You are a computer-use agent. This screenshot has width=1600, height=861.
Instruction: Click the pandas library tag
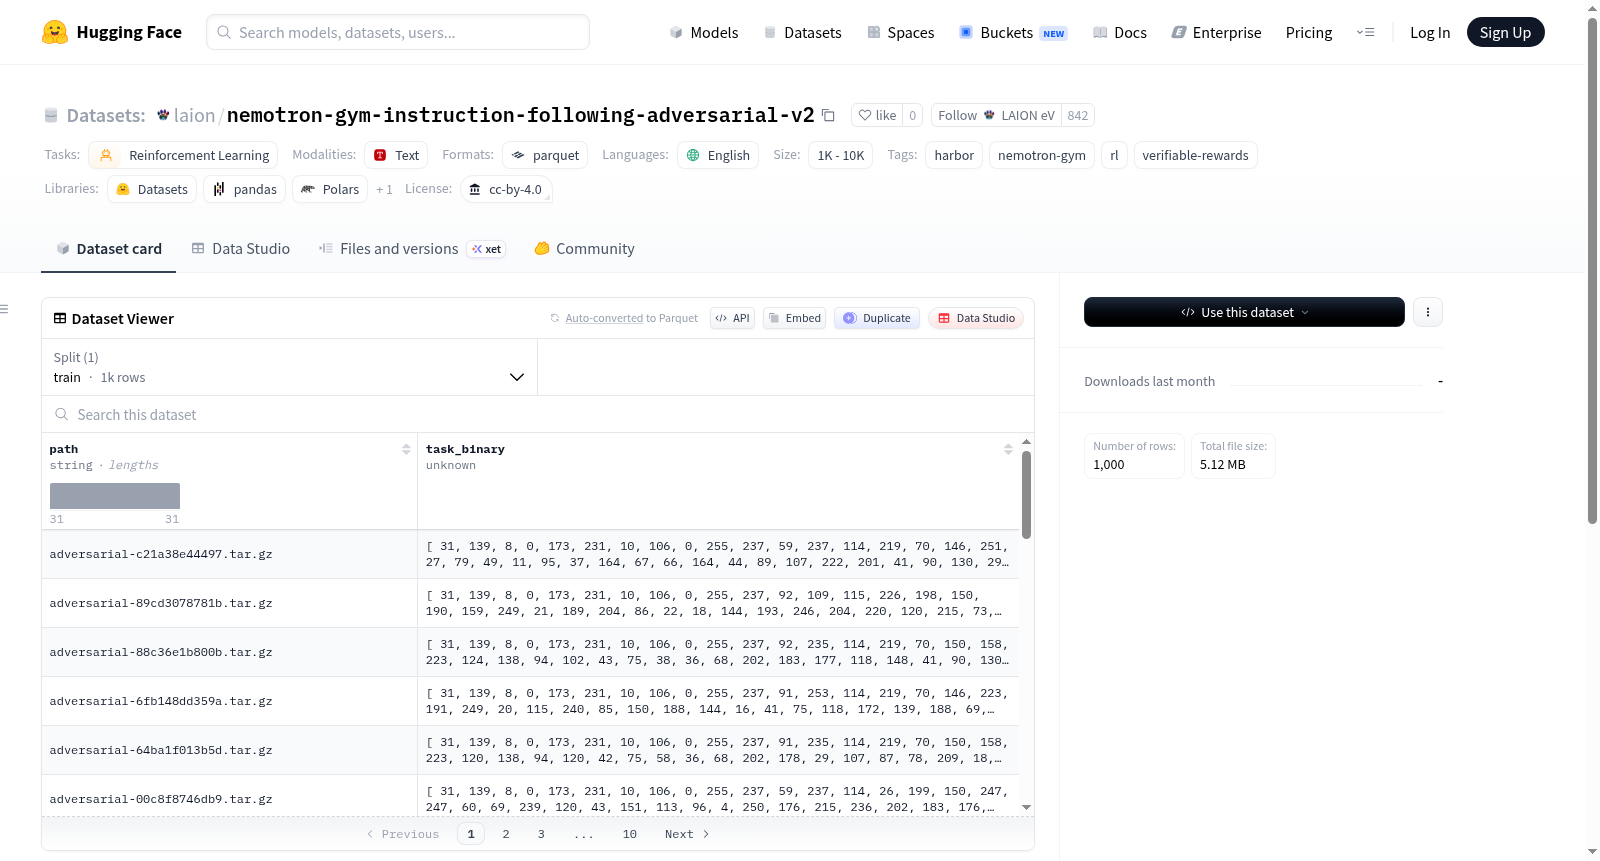[244, 189]
